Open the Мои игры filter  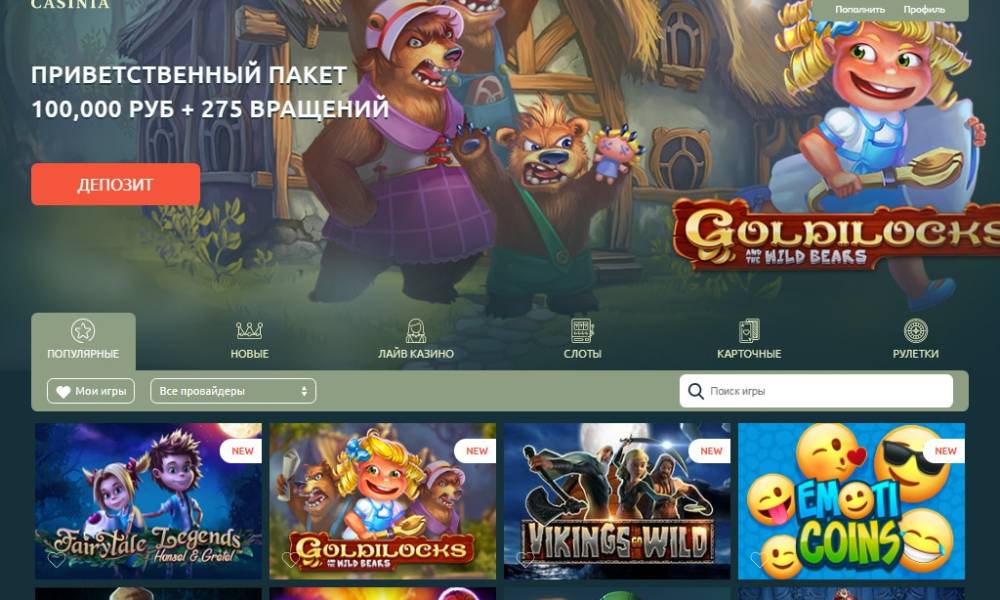91,391
